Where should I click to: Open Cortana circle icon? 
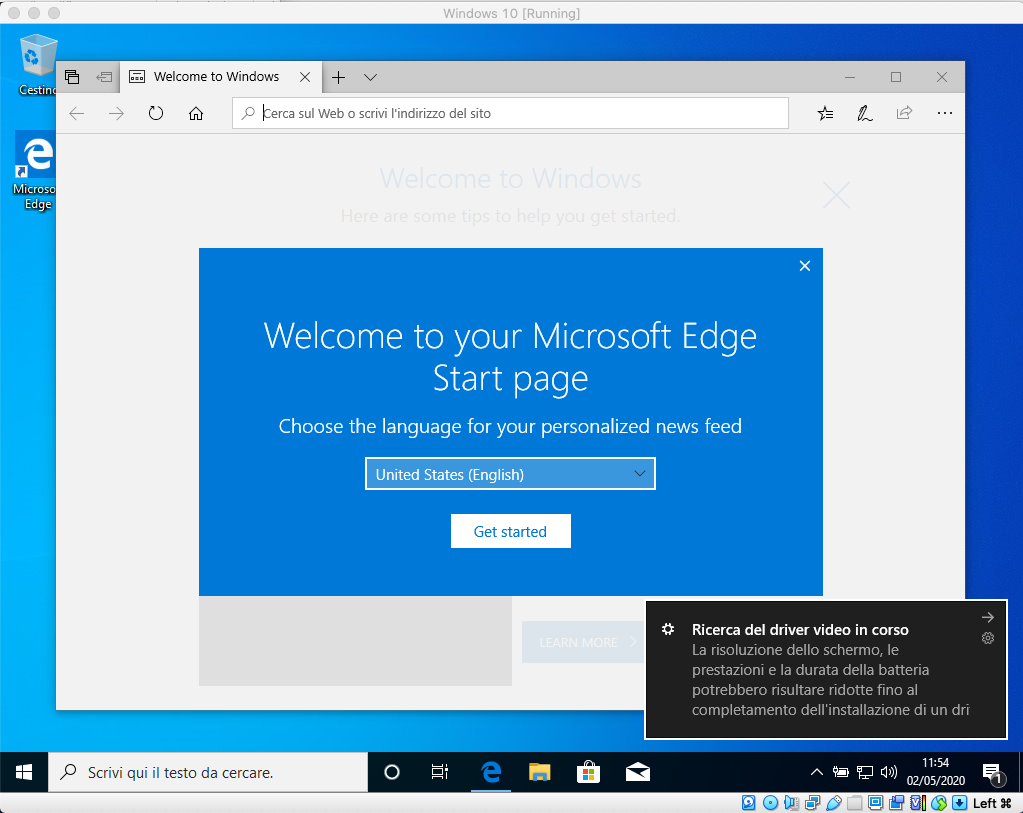[x=391, y=773]
